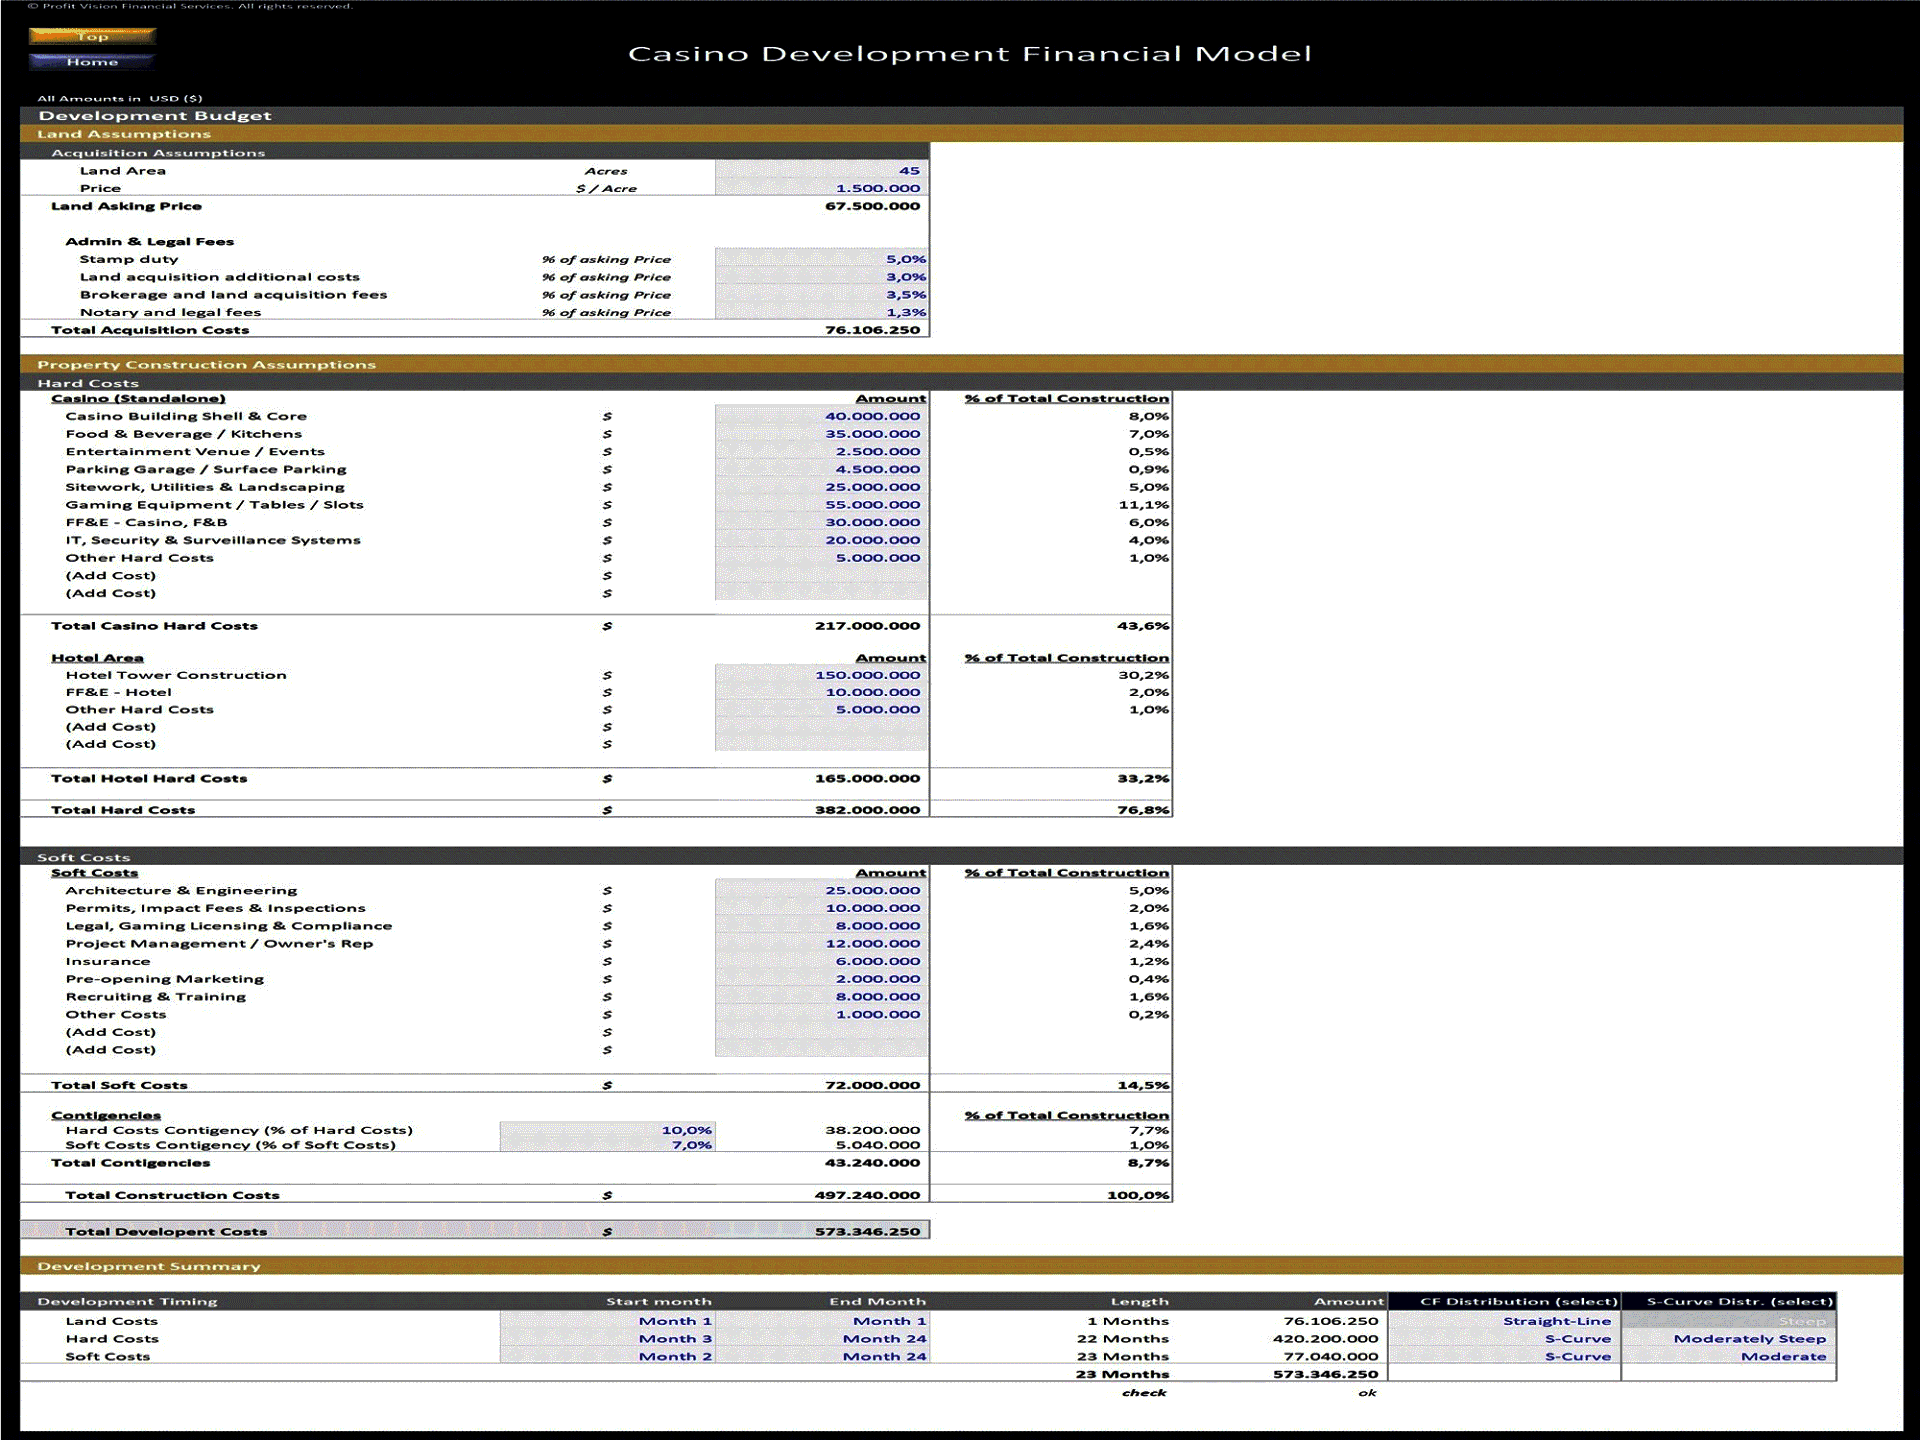Select Notary and legal fees 1,3% cell
Viewport: 1920px width, 1440px height.
click(821, 312)
